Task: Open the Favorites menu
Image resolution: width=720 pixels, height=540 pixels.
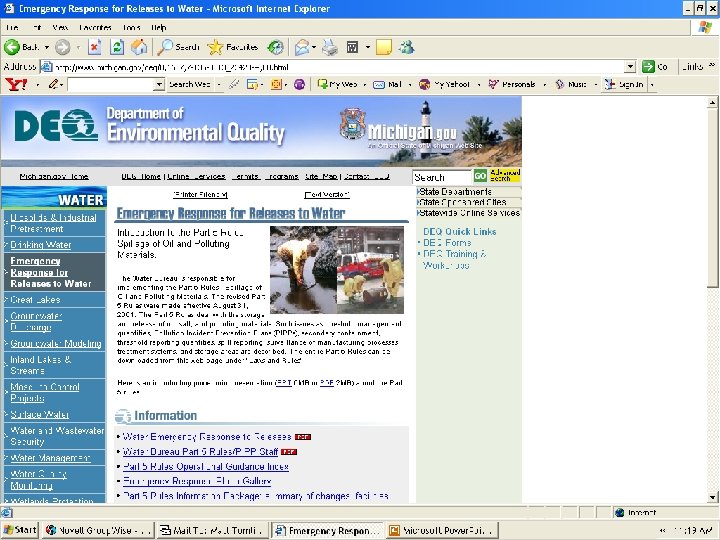Action: coord(95,28)
